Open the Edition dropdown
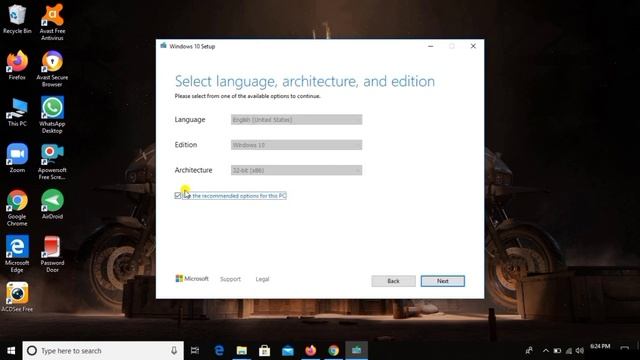The width and height of the screenshot is (640, 360). (296, 145)
